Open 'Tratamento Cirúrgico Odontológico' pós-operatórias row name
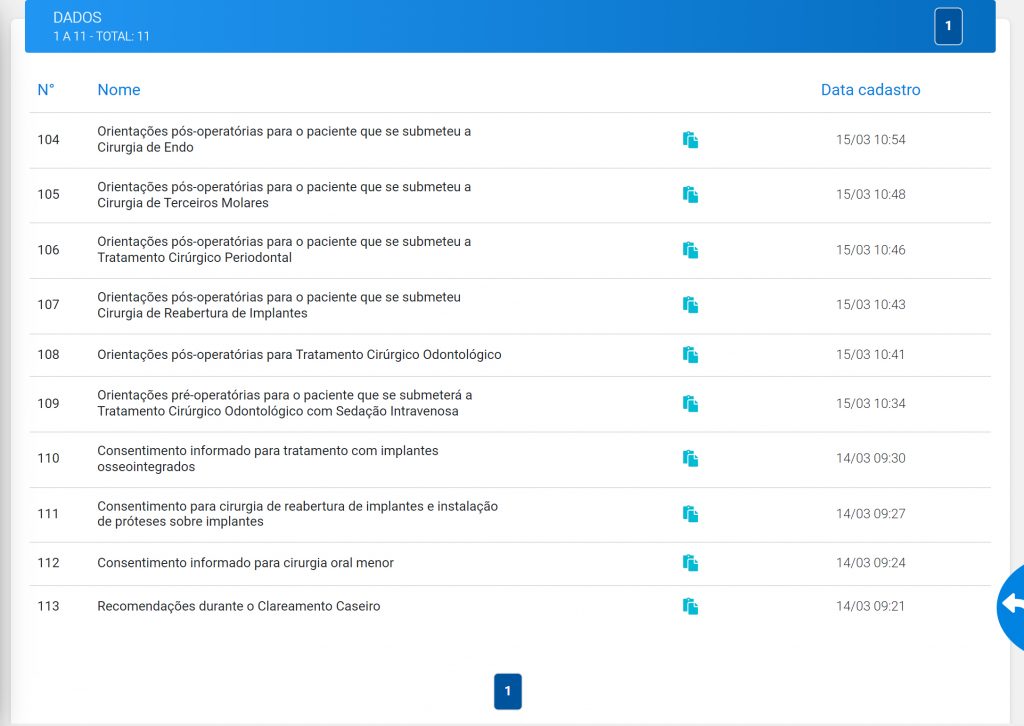 tap(299, 355)
